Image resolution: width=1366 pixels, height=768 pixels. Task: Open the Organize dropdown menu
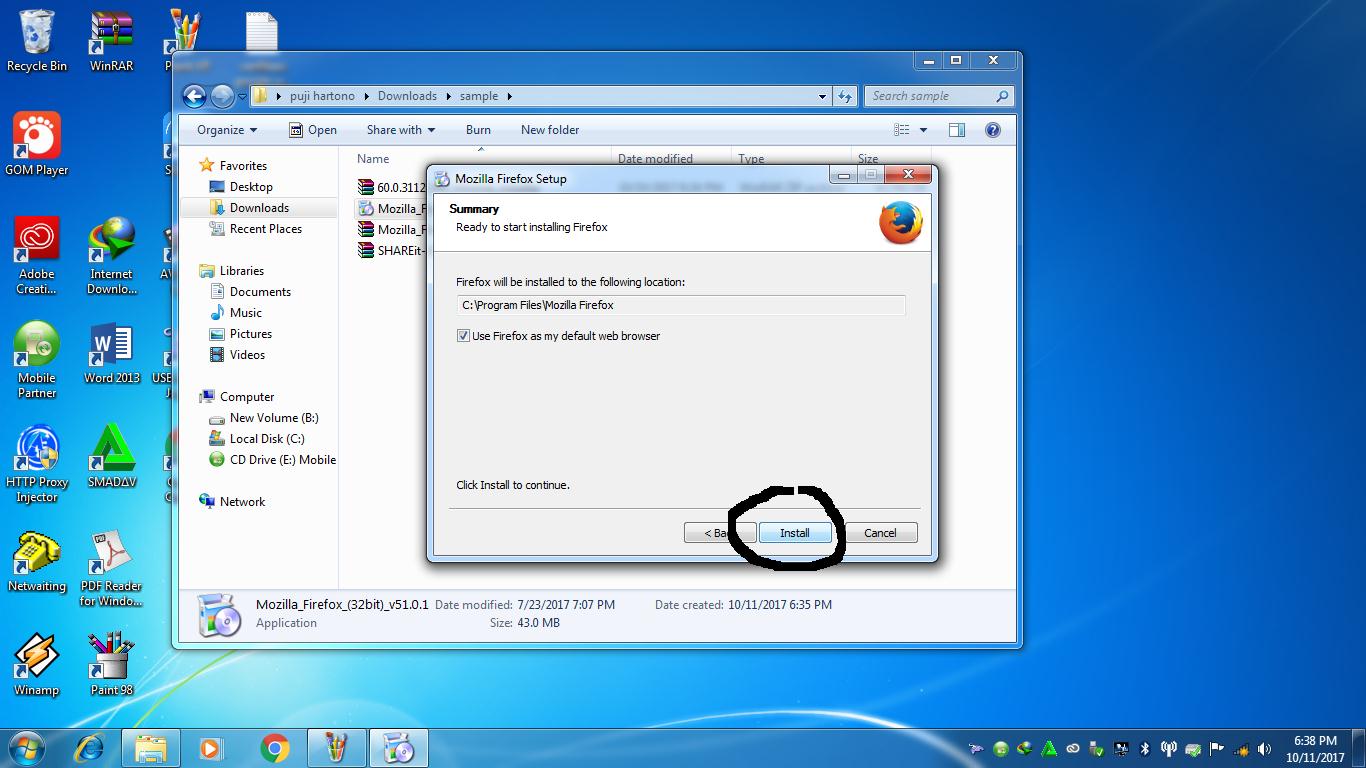coord(224,130)
